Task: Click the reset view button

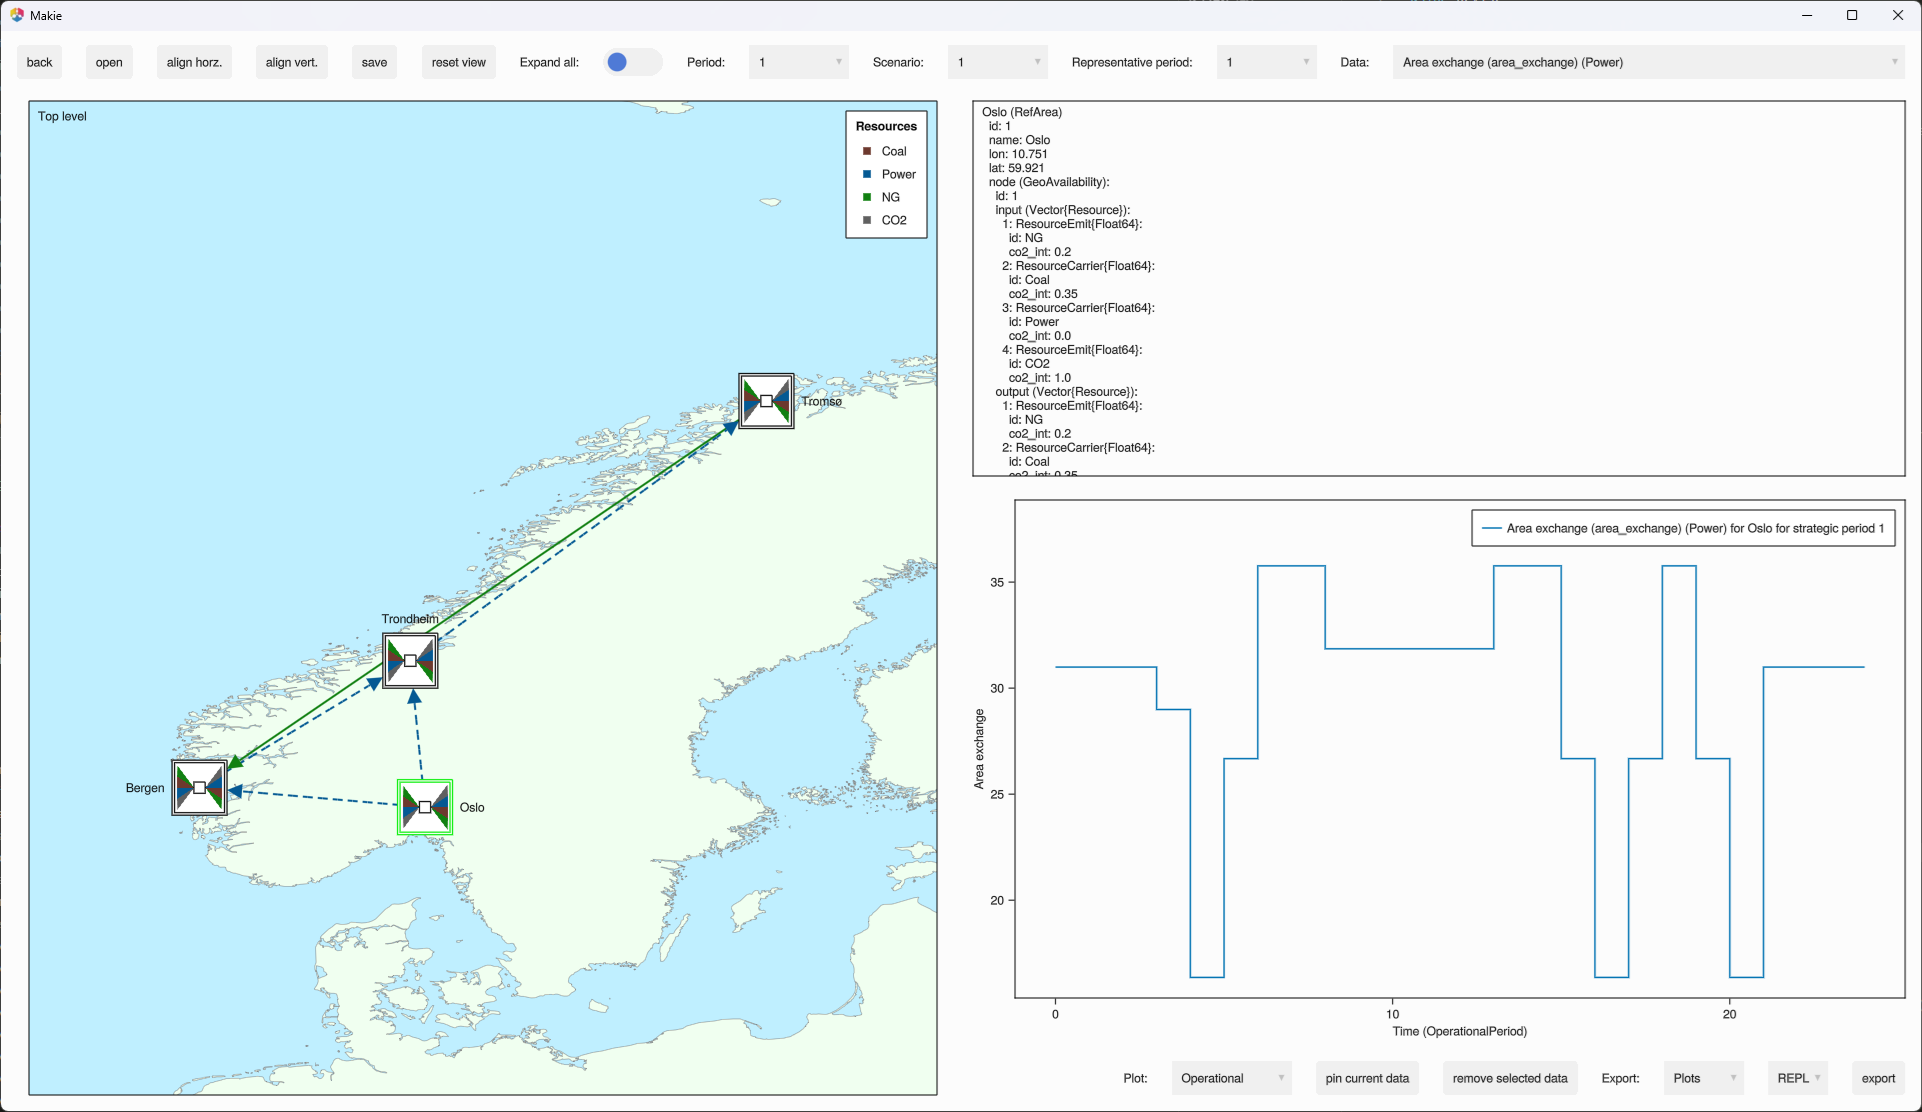Action: 458,62
